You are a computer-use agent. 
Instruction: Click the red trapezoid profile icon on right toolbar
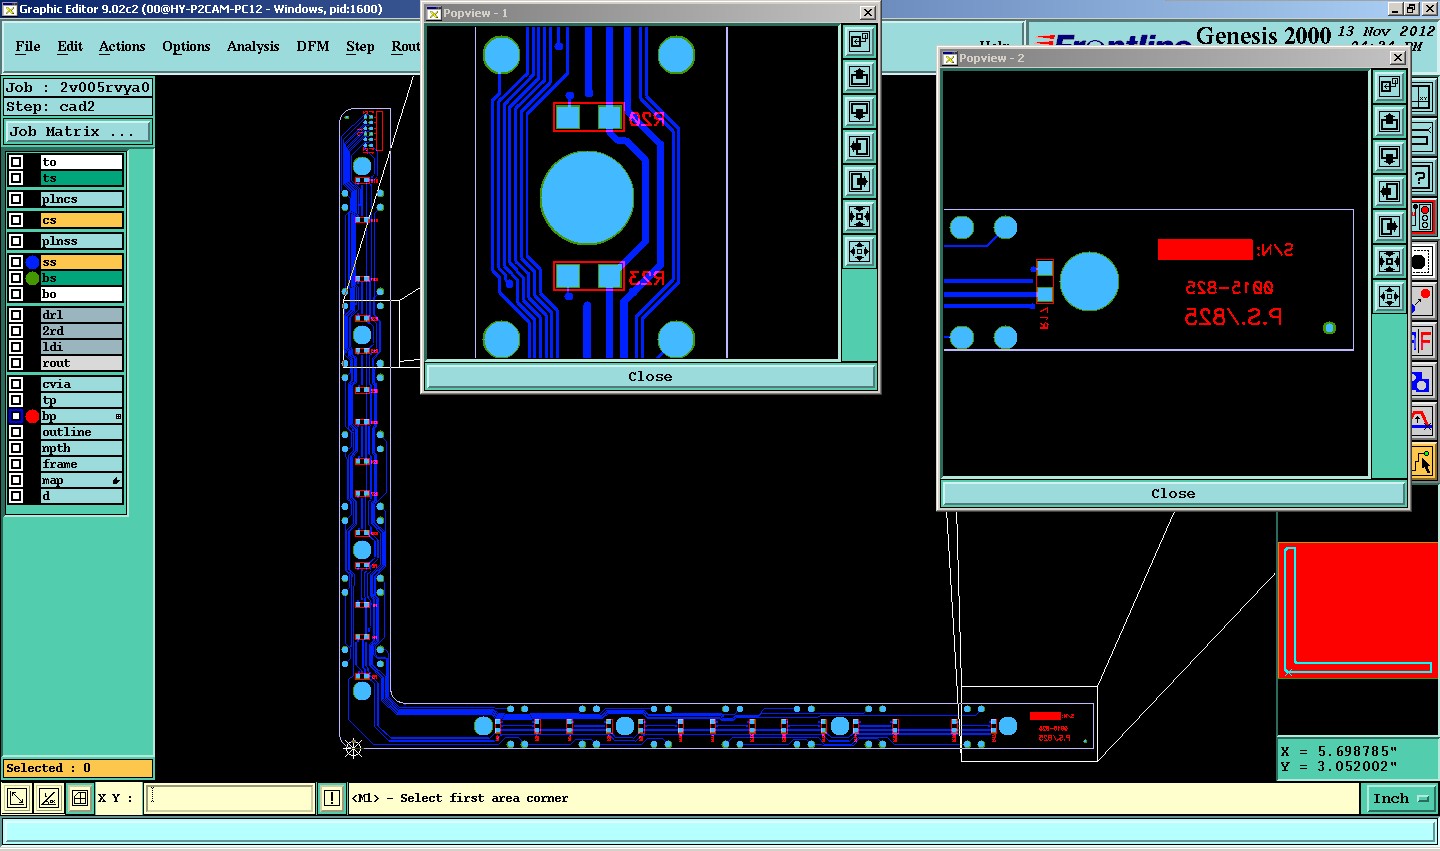point(1423,420)
